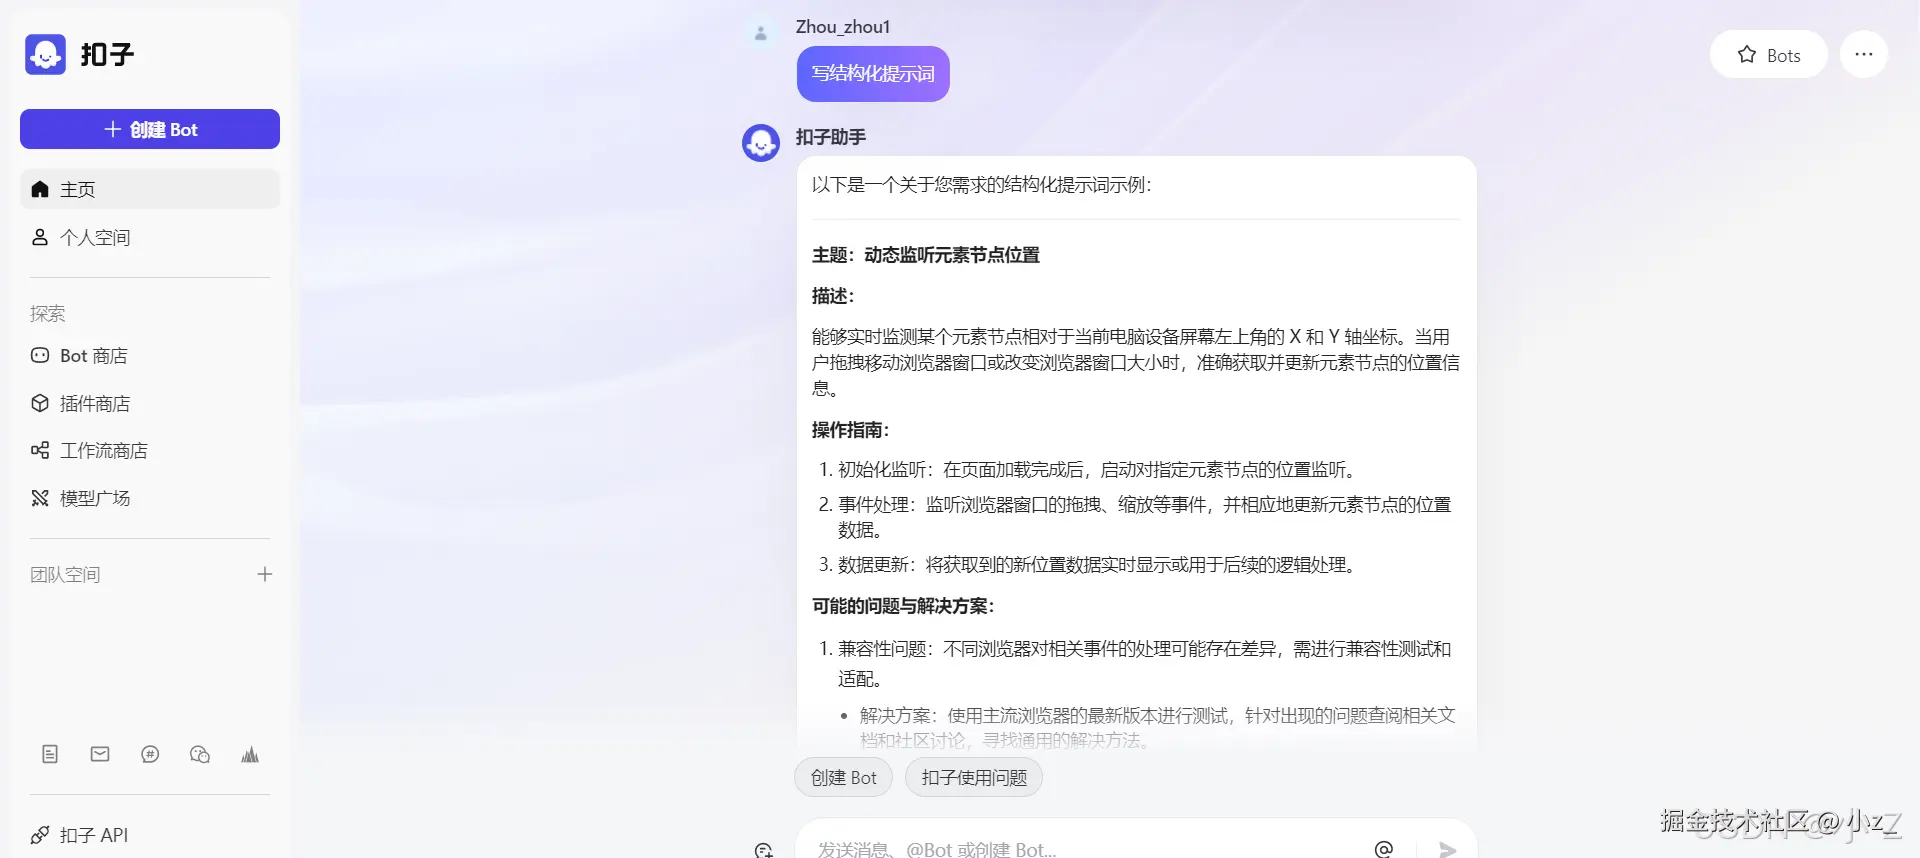The image size is (1920, 858).
Task: Click the 扣子 logo icon
Action: [x=45, y=54]
